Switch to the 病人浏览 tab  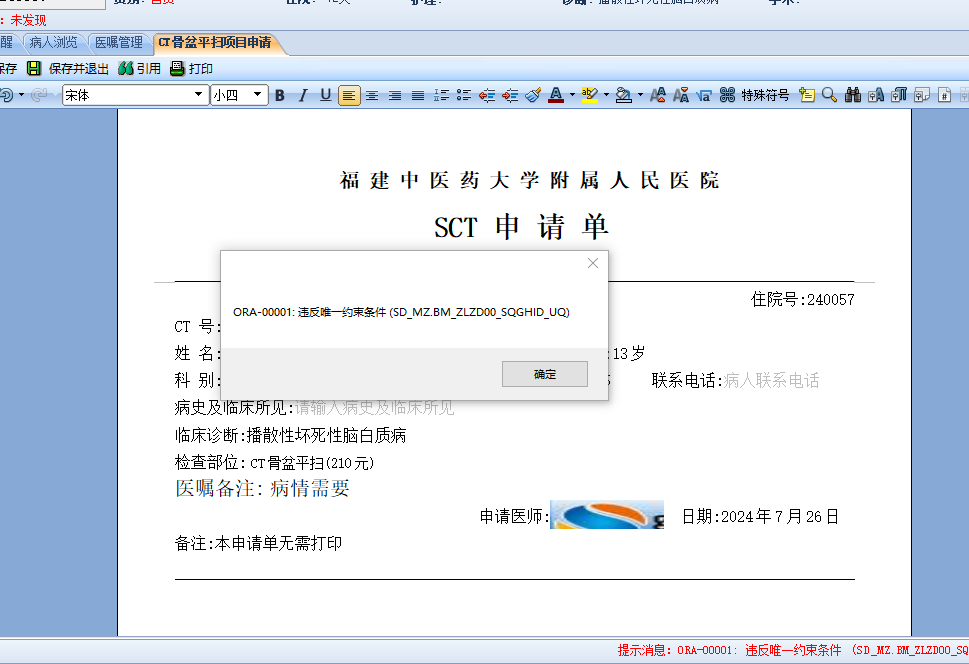[x=54, y=42]
